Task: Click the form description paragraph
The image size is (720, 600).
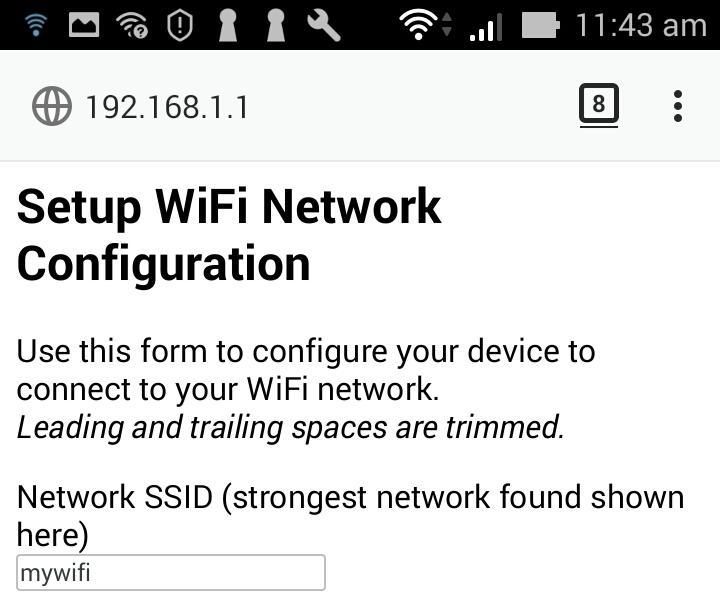Action: click(305, 370)
